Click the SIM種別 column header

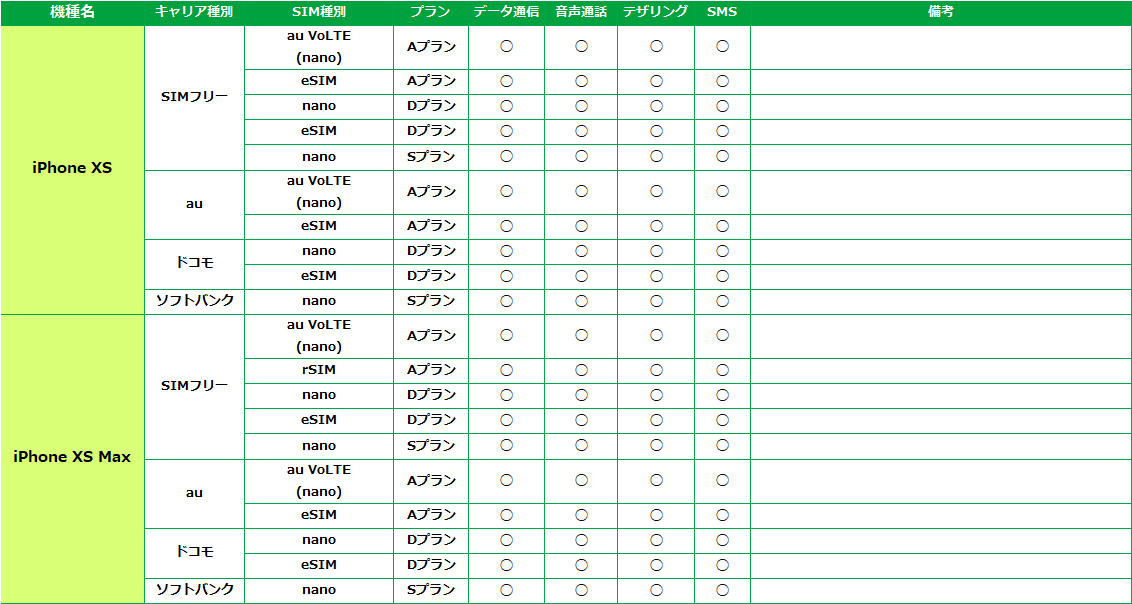(319, 12)
